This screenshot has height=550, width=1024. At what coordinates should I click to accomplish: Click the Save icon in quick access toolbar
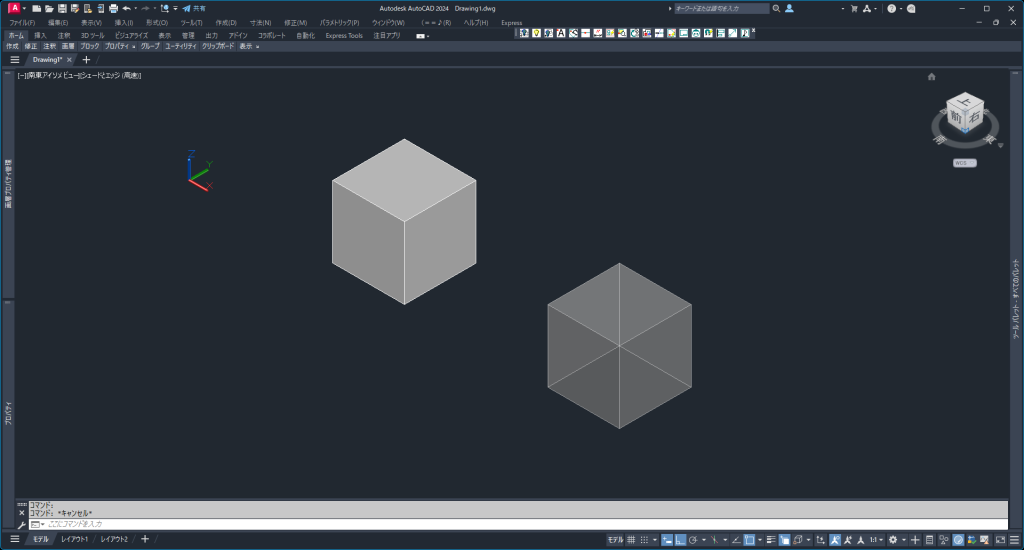click(x=61, y=8)
